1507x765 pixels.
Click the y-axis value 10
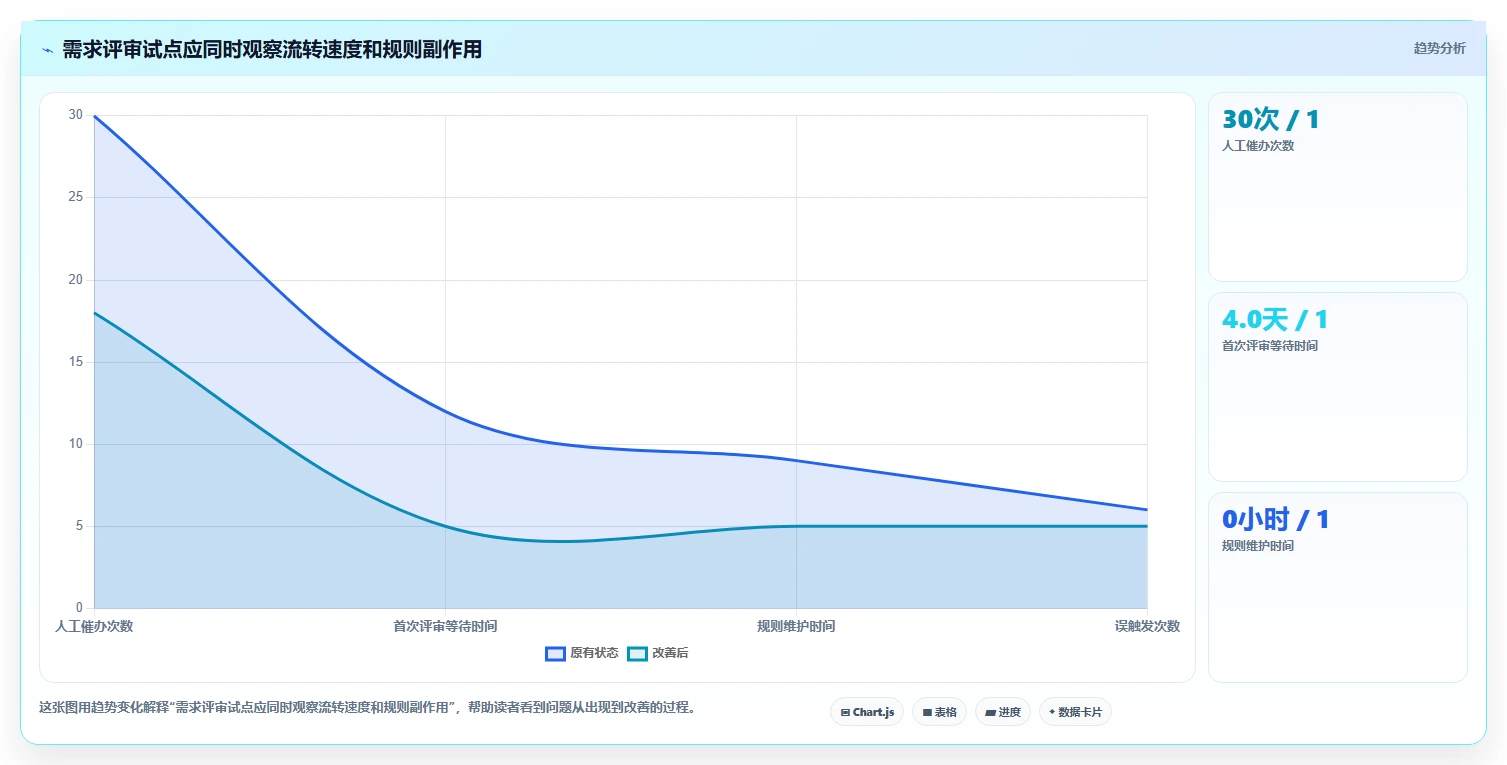click(76, 444)
